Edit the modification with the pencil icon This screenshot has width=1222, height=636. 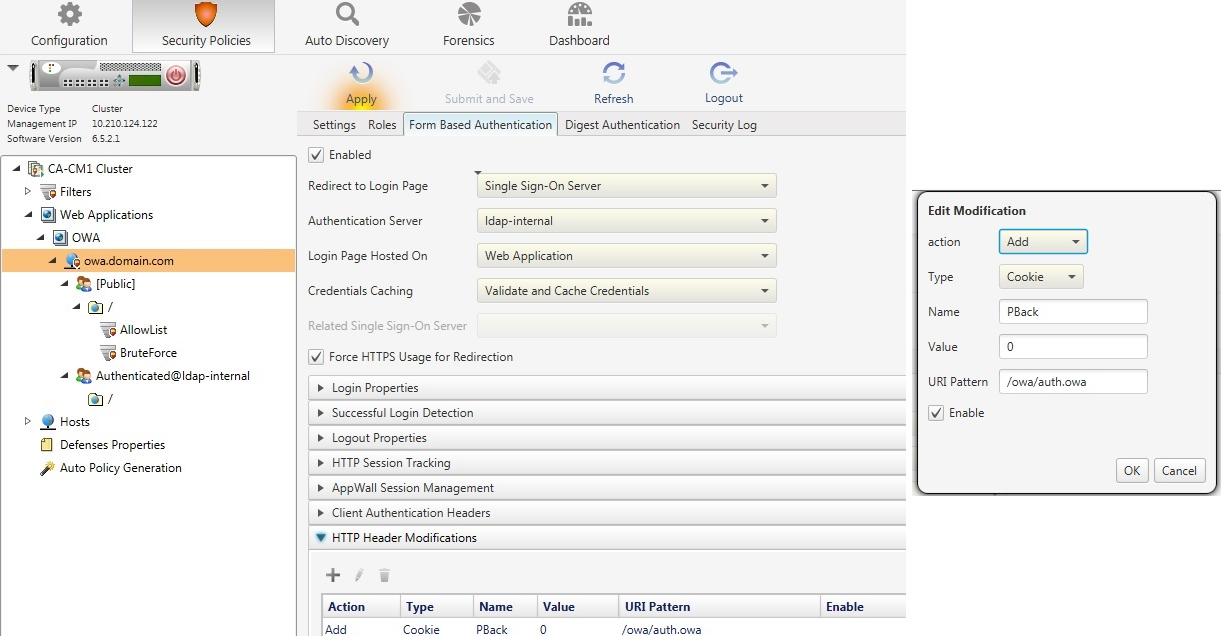click(359, 575)
